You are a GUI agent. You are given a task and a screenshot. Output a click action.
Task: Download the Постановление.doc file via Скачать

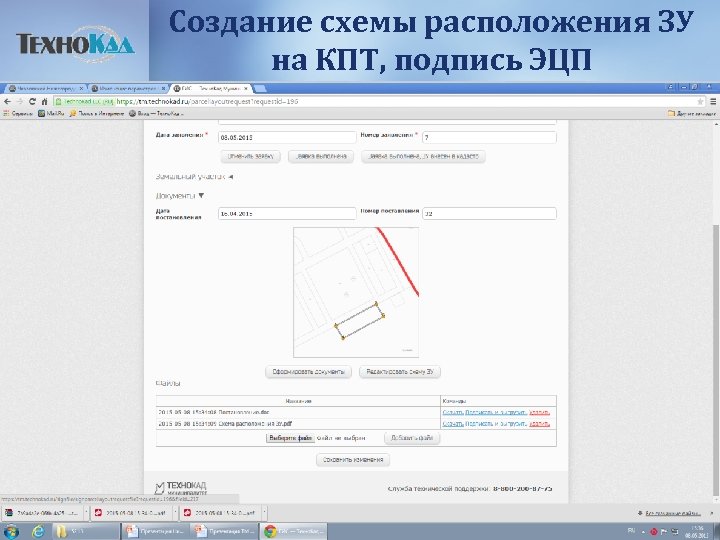point(453,412)
